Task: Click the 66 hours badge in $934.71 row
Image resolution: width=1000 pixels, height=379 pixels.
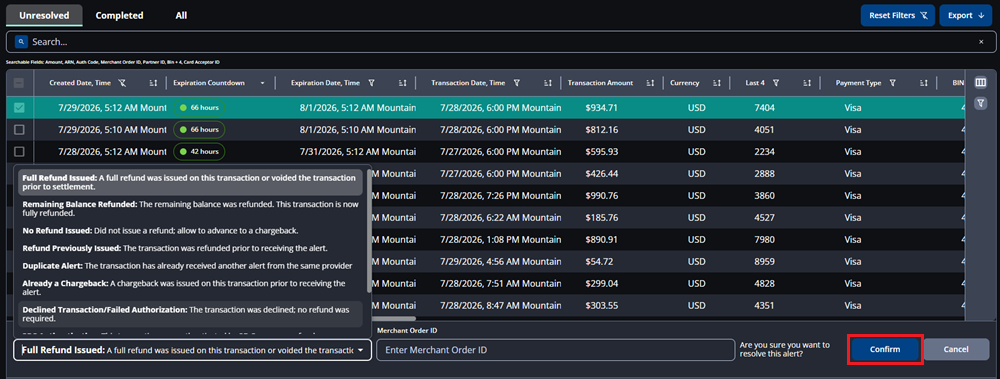Action: (199, 108)
